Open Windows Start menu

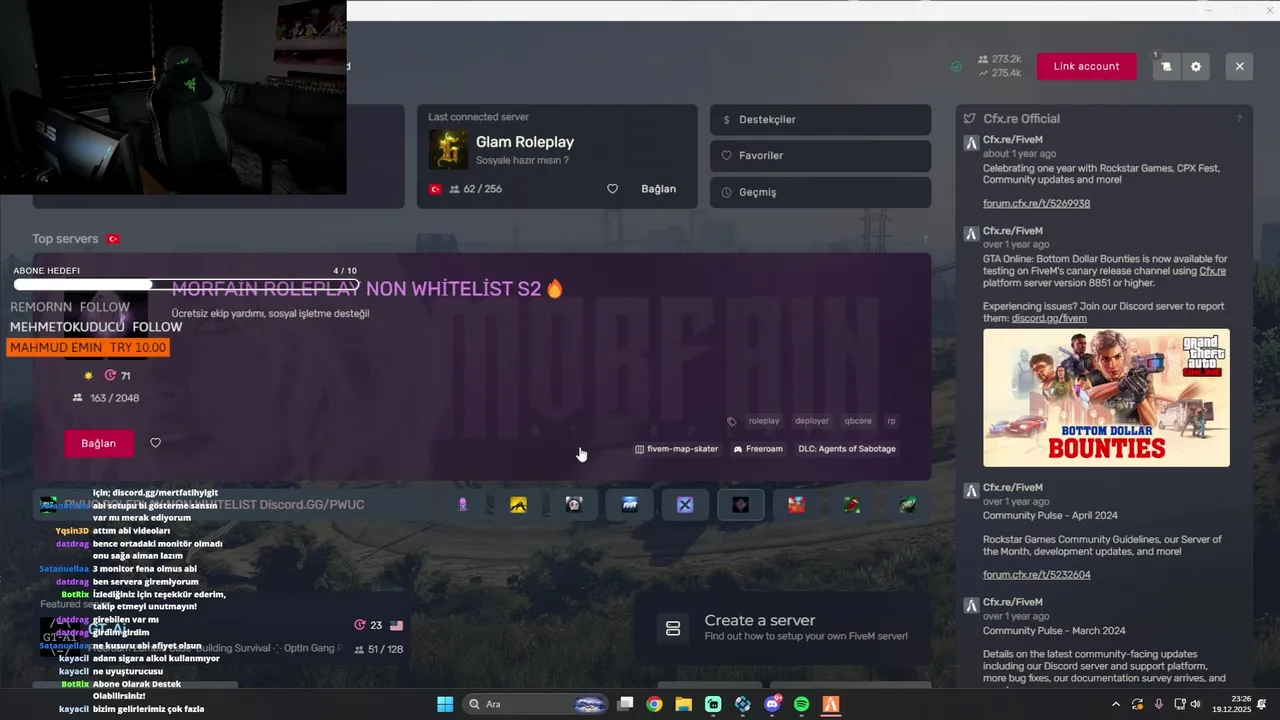click(x=445, y=704)
